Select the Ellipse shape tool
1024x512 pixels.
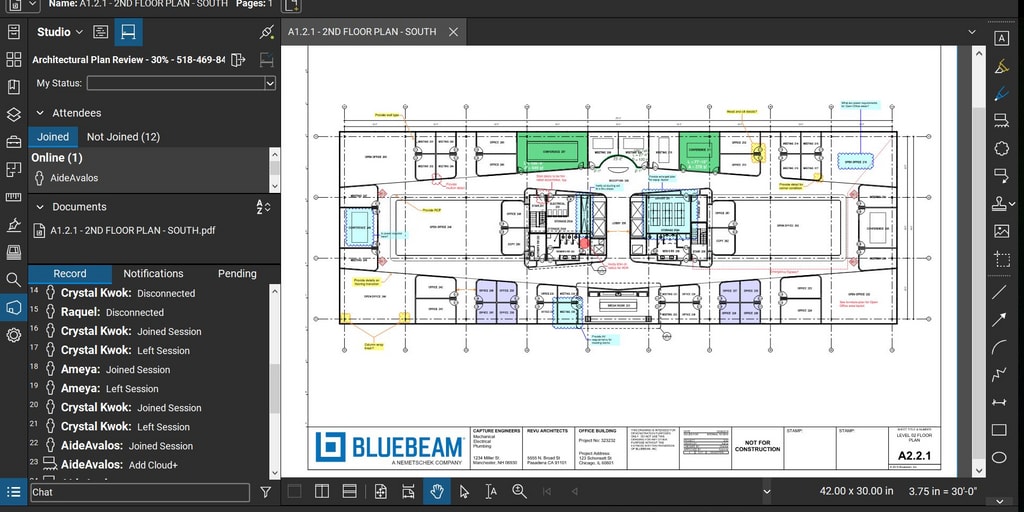(x=999, y=457)
